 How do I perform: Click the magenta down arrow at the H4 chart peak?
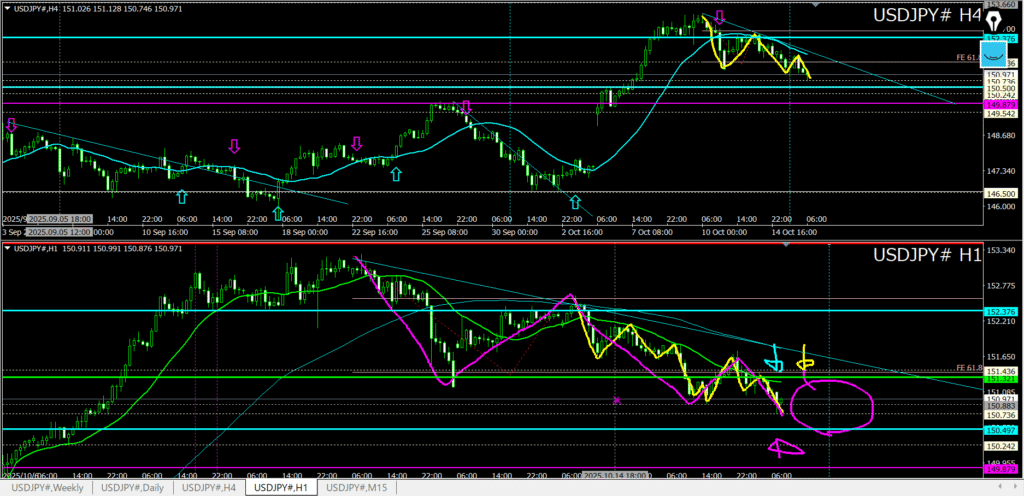click(719, 18)
